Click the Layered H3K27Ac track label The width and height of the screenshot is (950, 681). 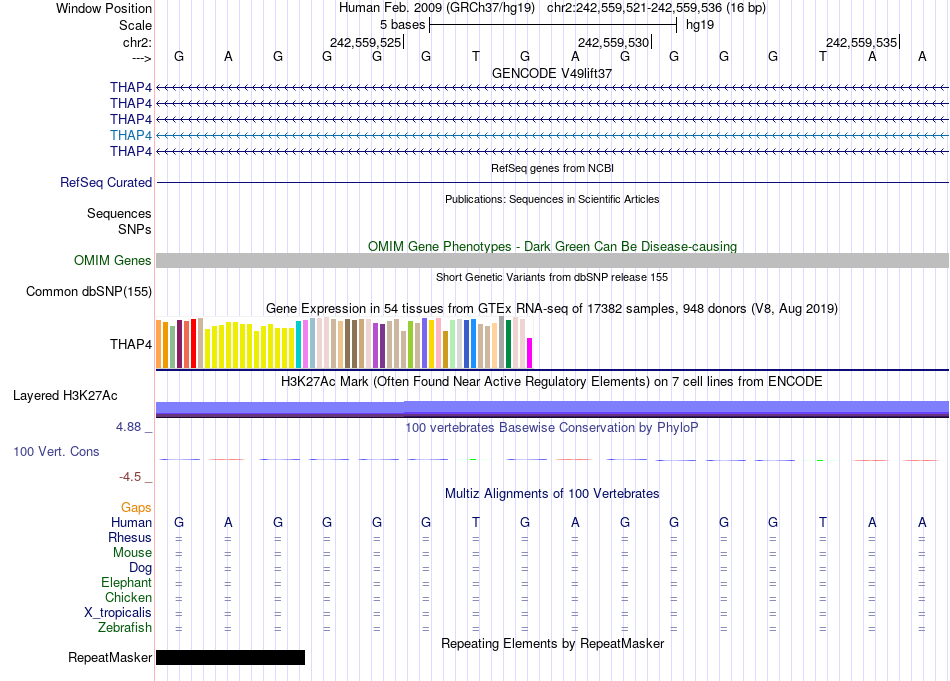[65, 396]
